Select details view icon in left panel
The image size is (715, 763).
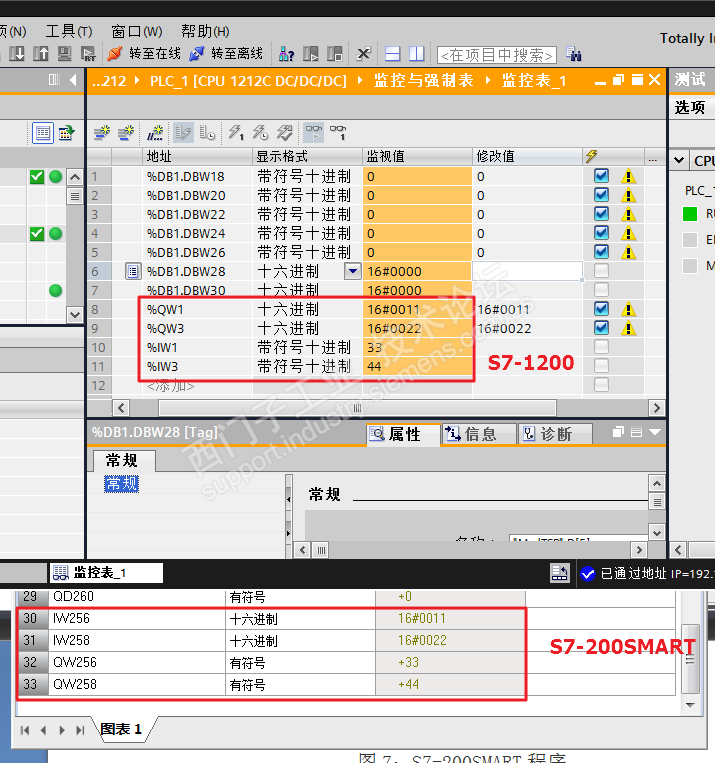pos(42,133)
